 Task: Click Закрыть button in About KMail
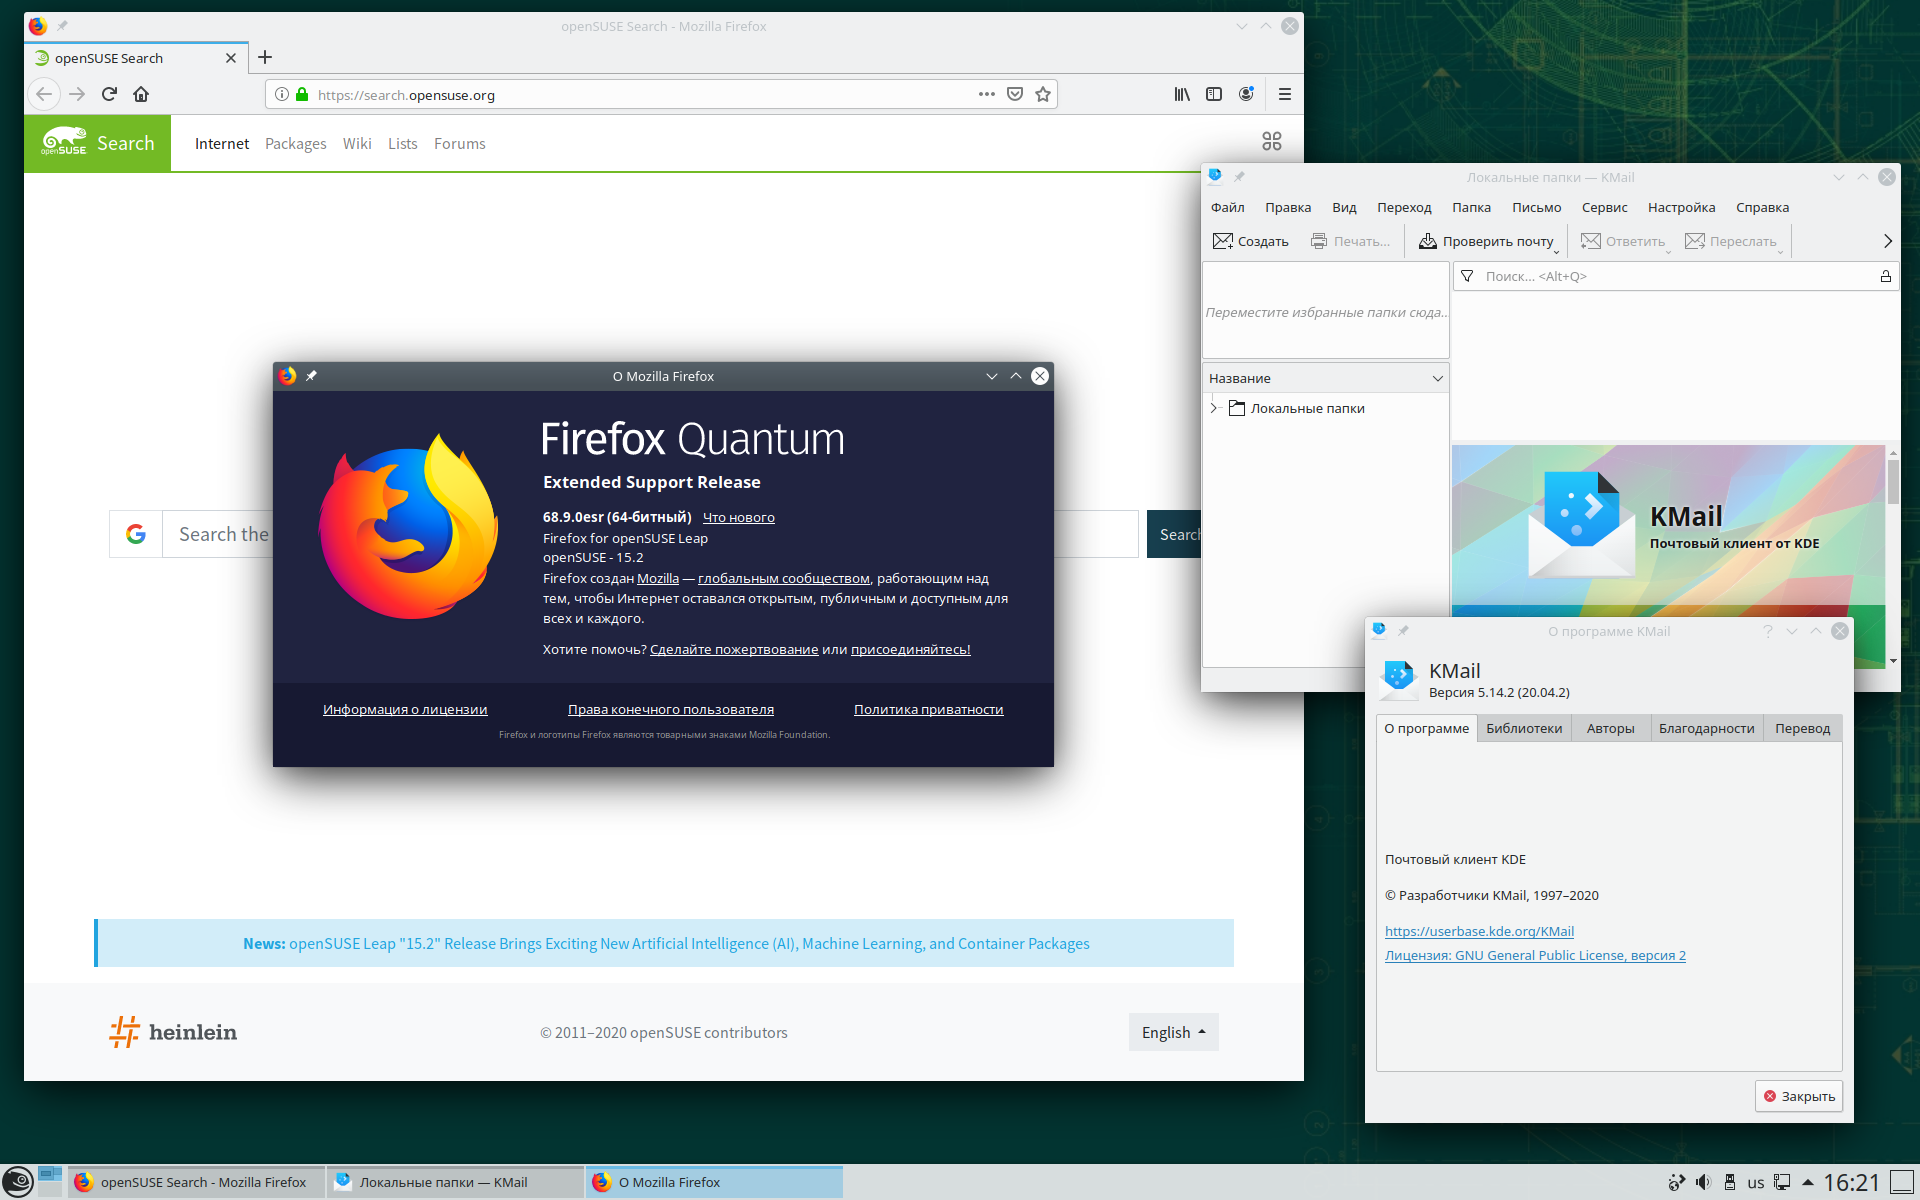click(x=1799, y=1096)
